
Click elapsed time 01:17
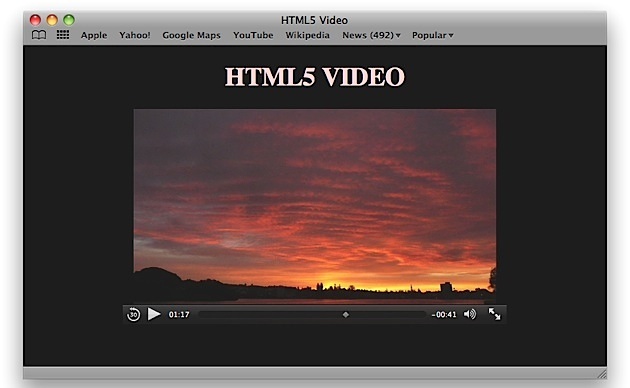[x=179, y=314]
